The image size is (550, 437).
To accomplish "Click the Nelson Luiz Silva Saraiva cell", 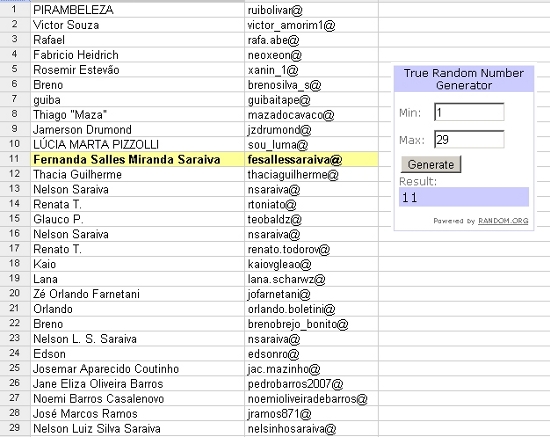I will (138, 429).
